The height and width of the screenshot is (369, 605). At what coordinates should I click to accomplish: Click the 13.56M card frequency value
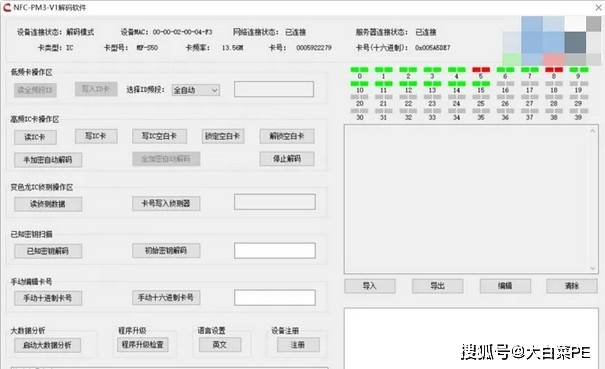coord(232,48)
